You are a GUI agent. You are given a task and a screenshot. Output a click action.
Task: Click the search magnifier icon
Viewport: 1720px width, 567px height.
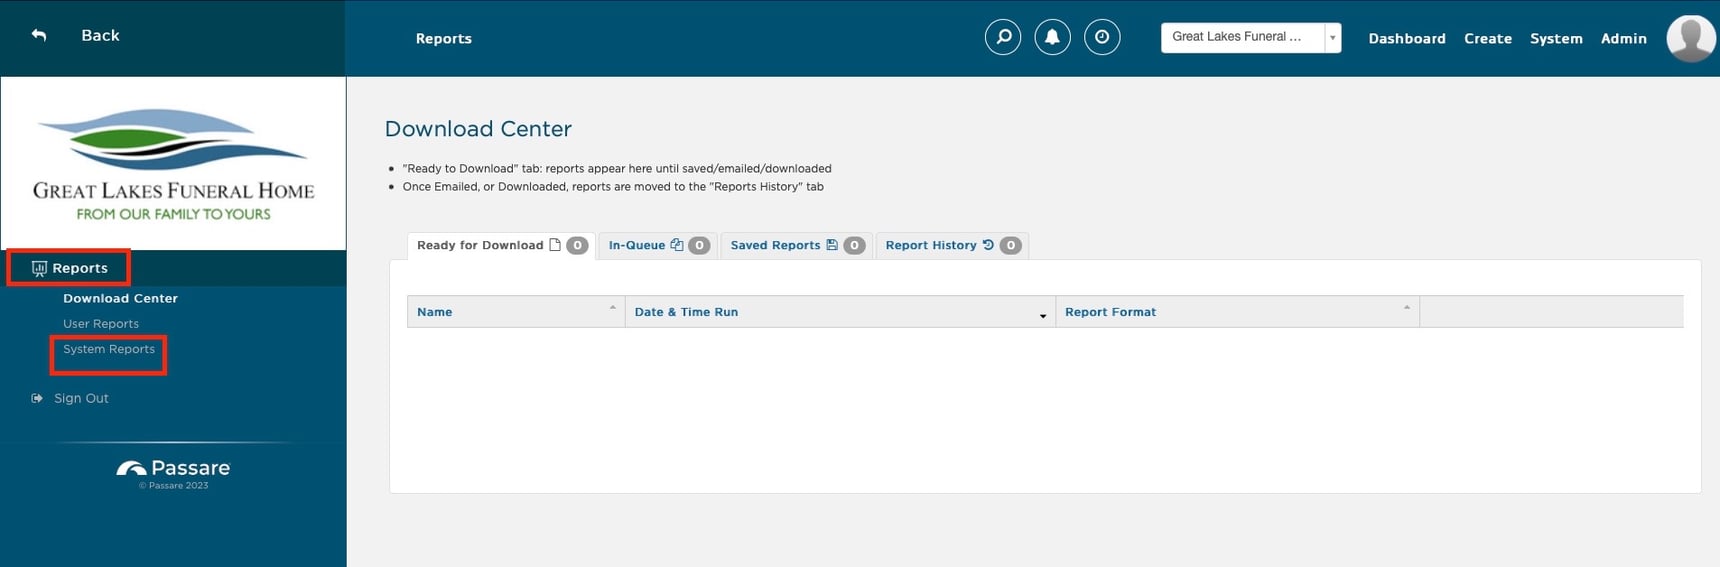[1002, 37]
